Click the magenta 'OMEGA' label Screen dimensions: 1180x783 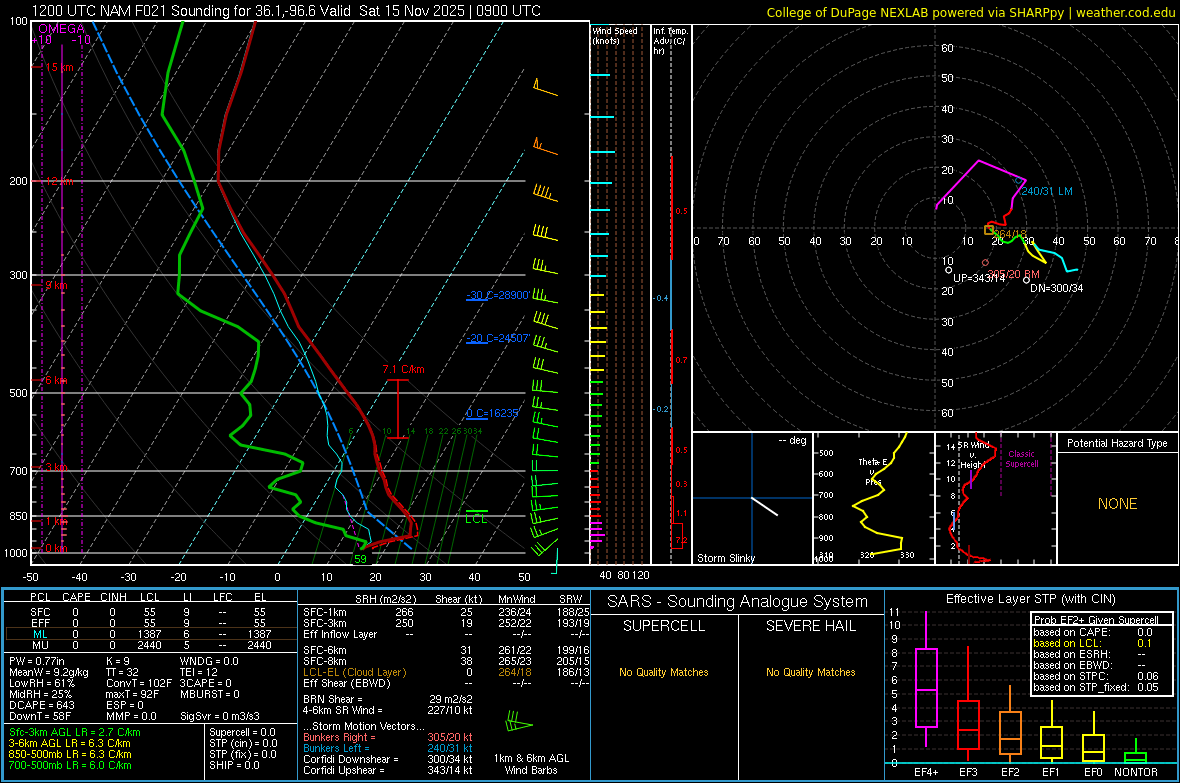click(x=62, y=29)
